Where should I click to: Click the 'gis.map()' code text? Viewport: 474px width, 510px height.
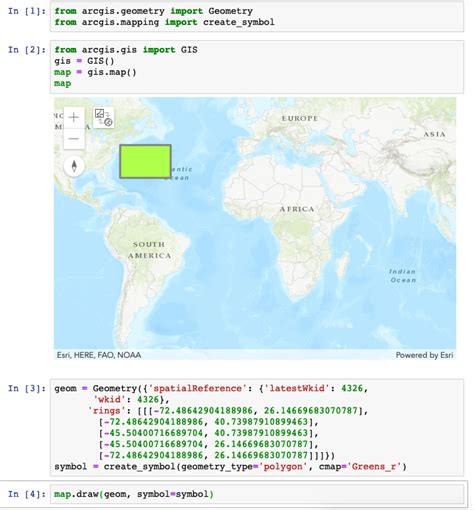[112, 72]
